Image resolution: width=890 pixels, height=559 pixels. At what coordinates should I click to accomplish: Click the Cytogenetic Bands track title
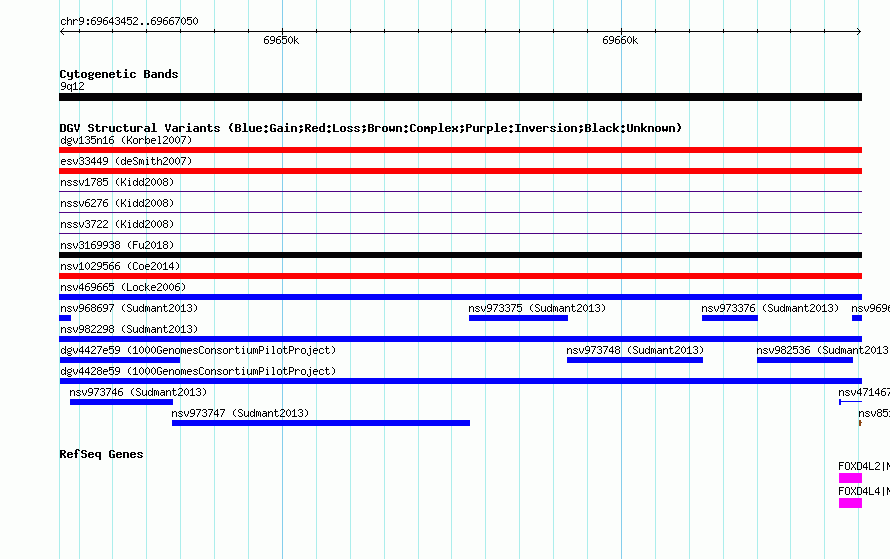point(119,74)
